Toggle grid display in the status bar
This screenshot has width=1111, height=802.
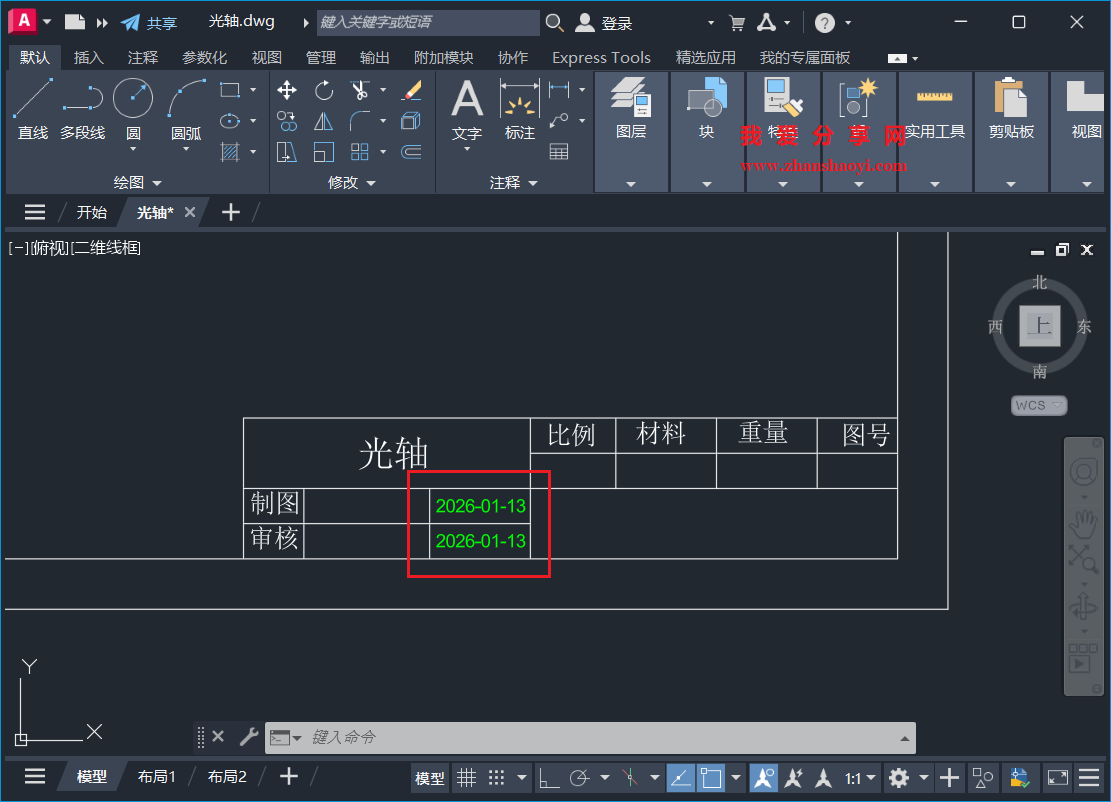point(467,777)
